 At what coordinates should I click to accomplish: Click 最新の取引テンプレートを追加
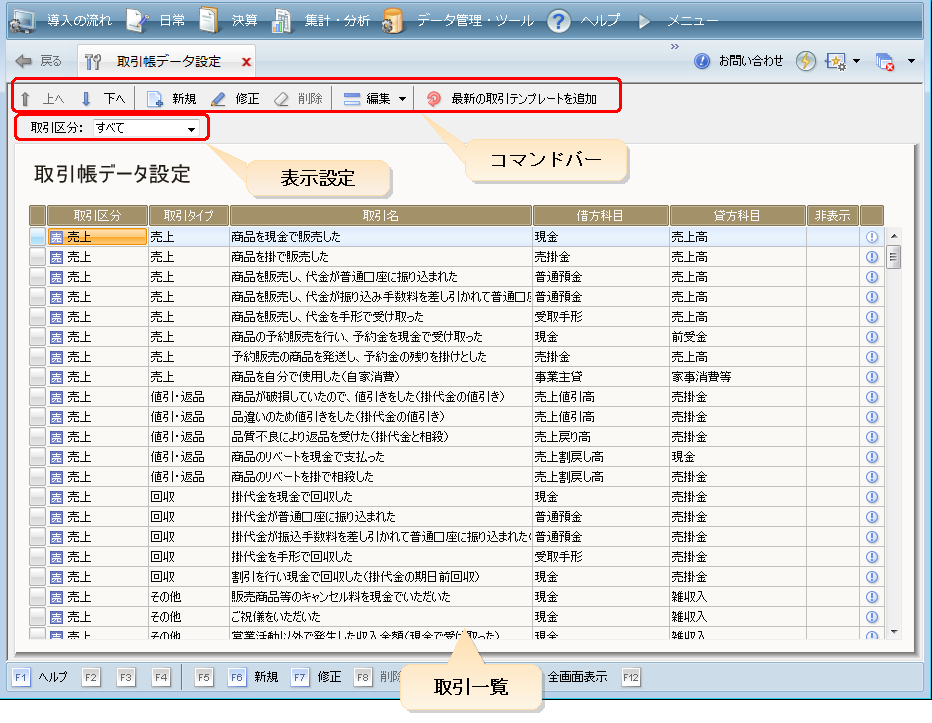tap(512, 99)
